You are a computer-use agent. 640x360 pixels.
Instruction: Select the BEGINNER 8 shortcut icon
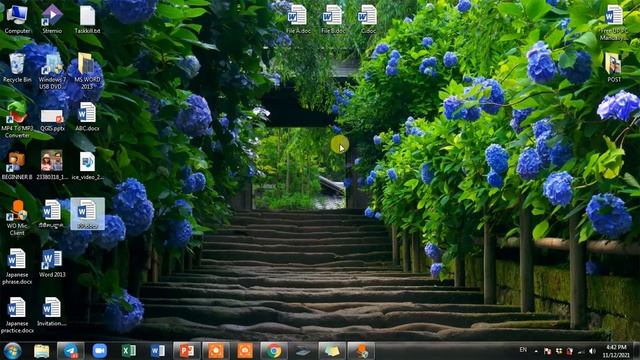17,165
